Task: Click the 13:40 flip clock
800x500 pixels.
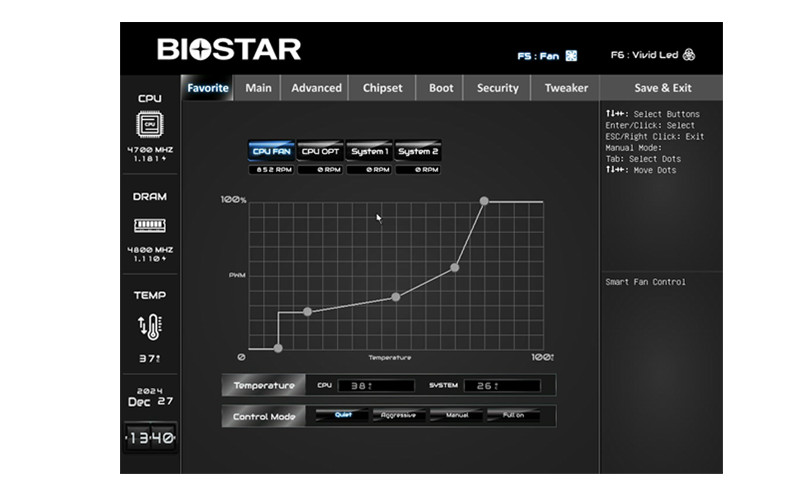Action: coord(151,438)
